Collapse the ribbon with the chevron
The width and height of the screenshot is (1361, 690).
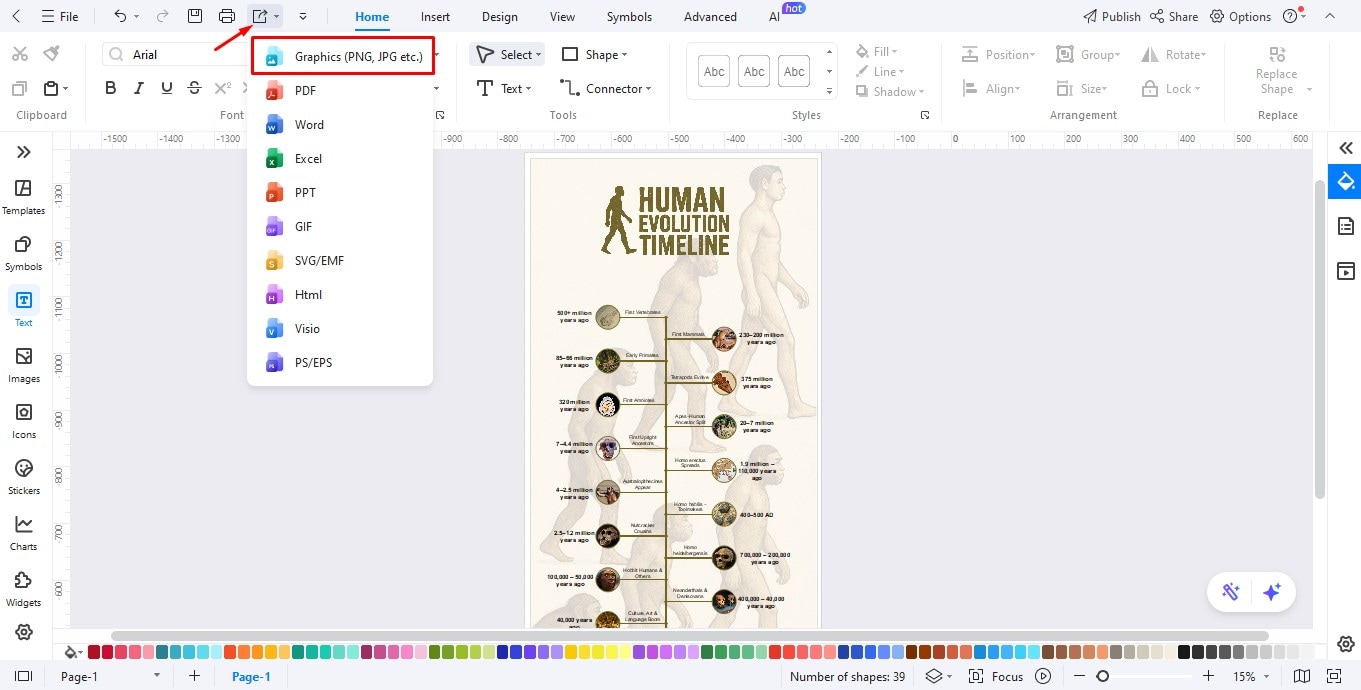(x=1329, y=16)
